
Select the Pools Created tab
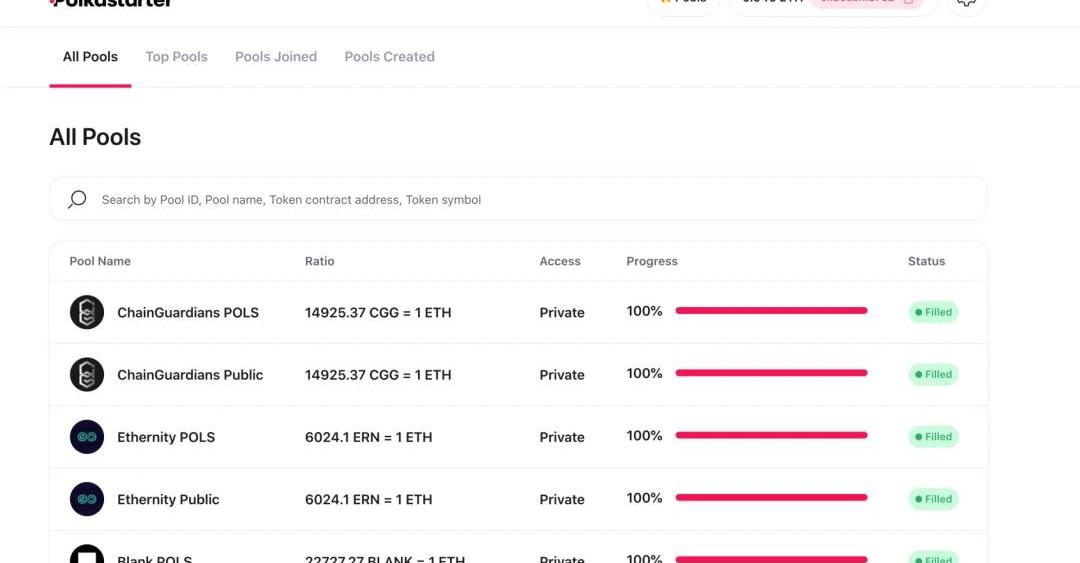[x=389, y=57]
